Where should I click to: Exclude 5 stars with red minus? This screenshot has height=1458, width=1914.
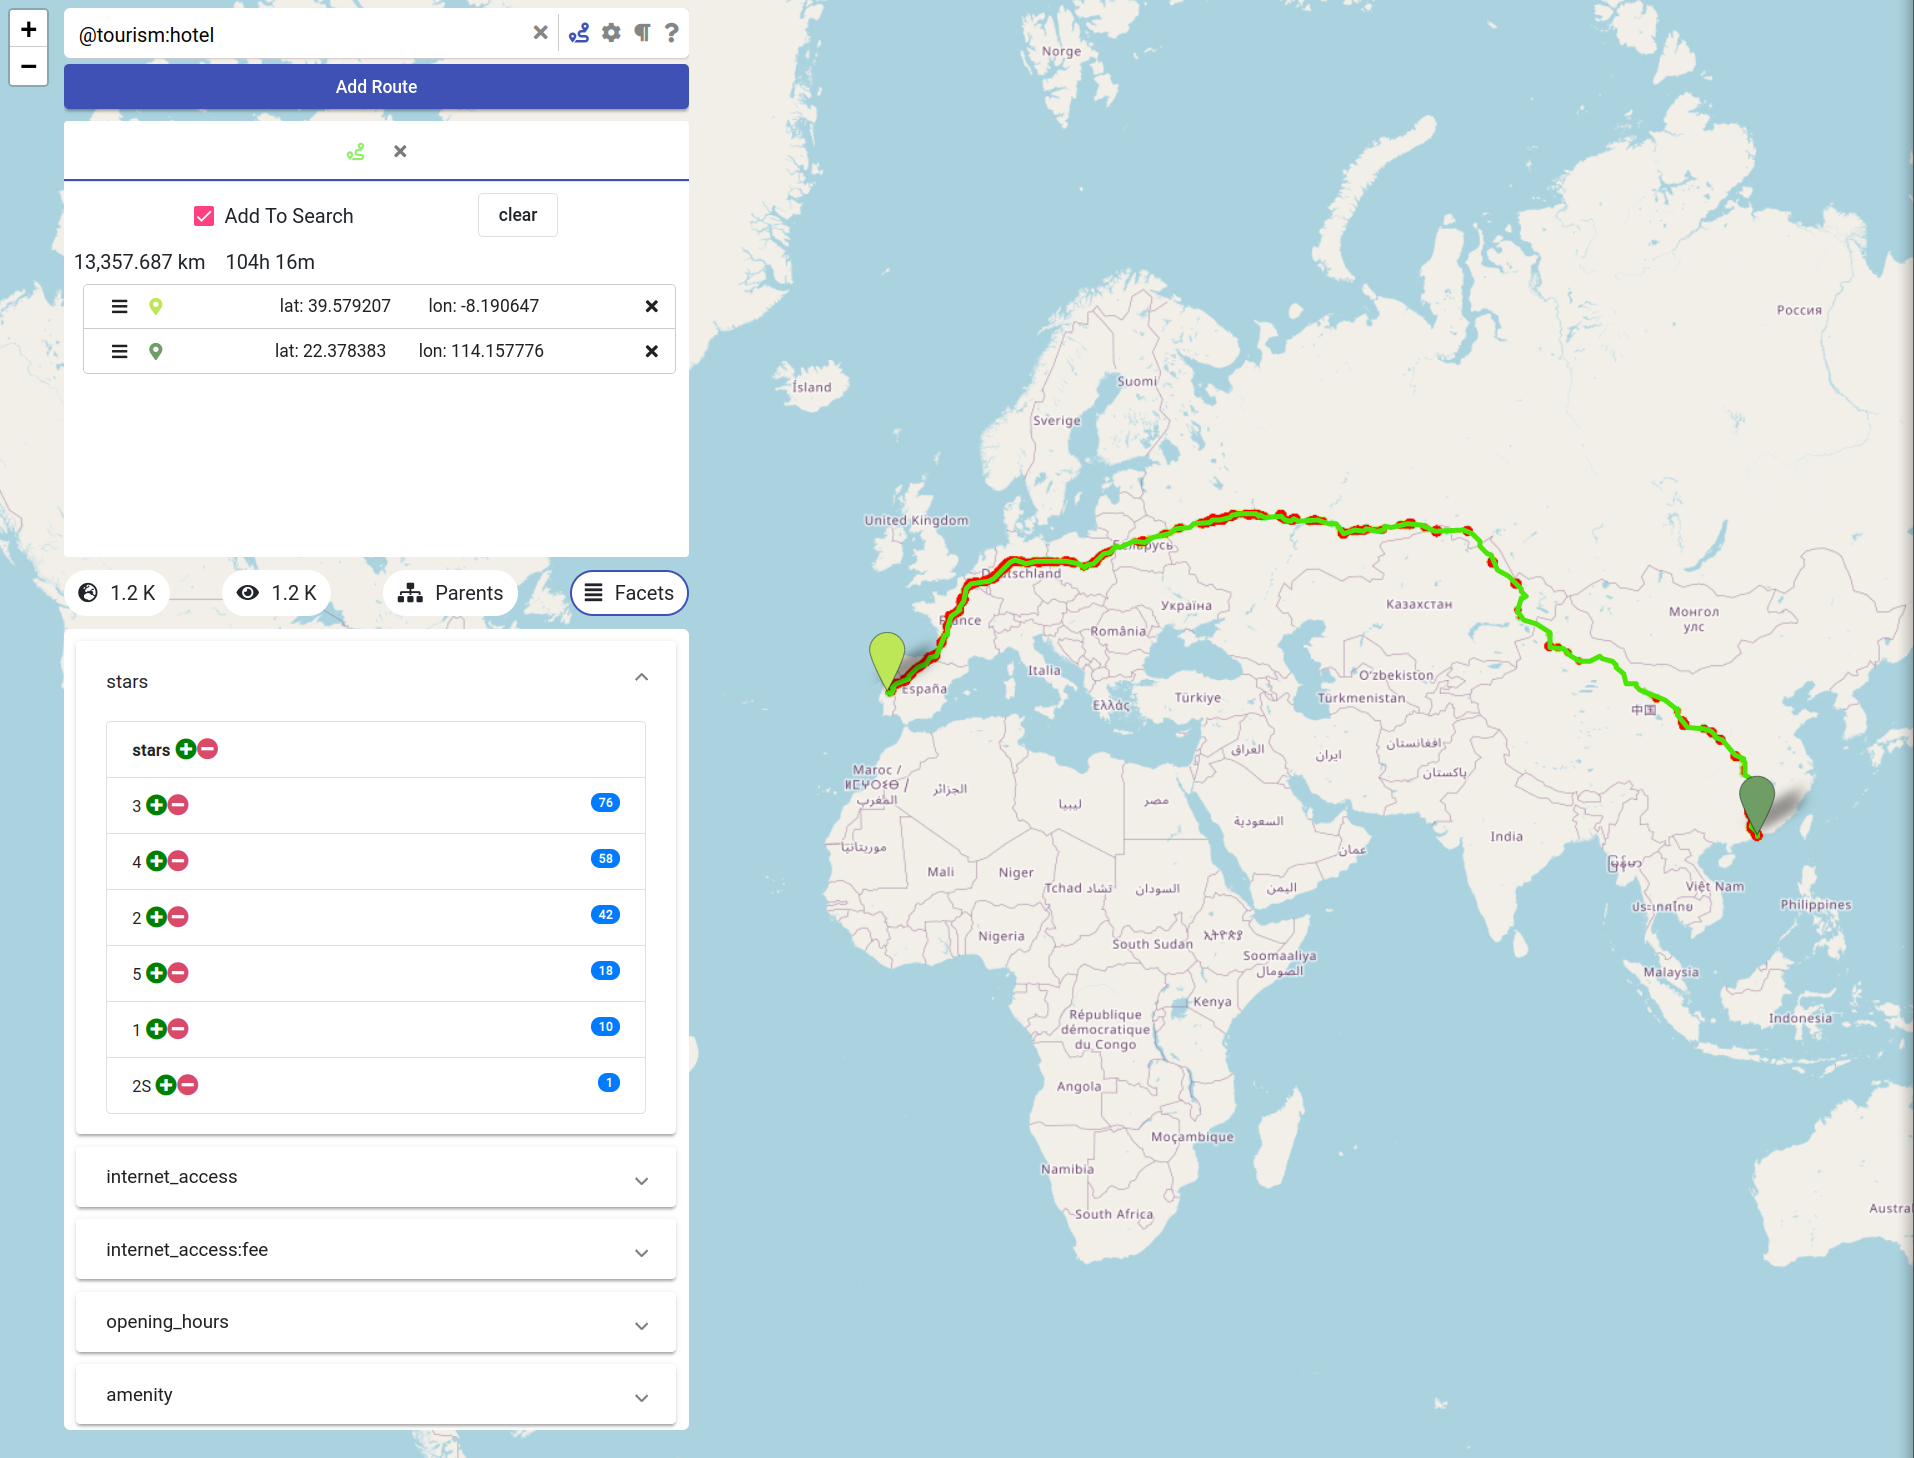pyautogui.click(x=179, y=973)
